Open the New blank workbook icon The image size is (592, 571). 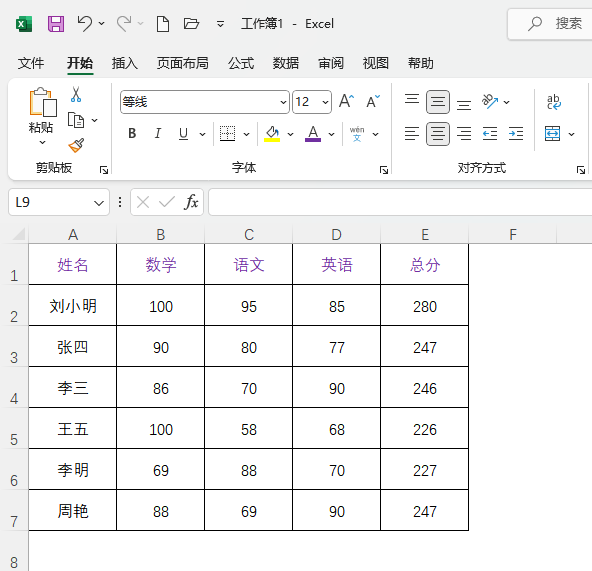tap(163, 24)
